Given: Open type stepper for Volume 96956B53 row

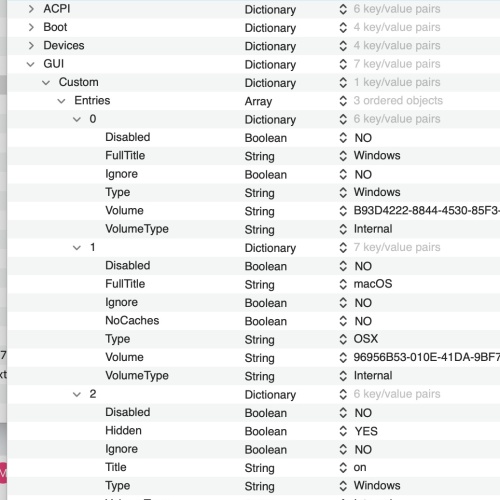Looking at the screenshot, I should [x=343, y=357].
